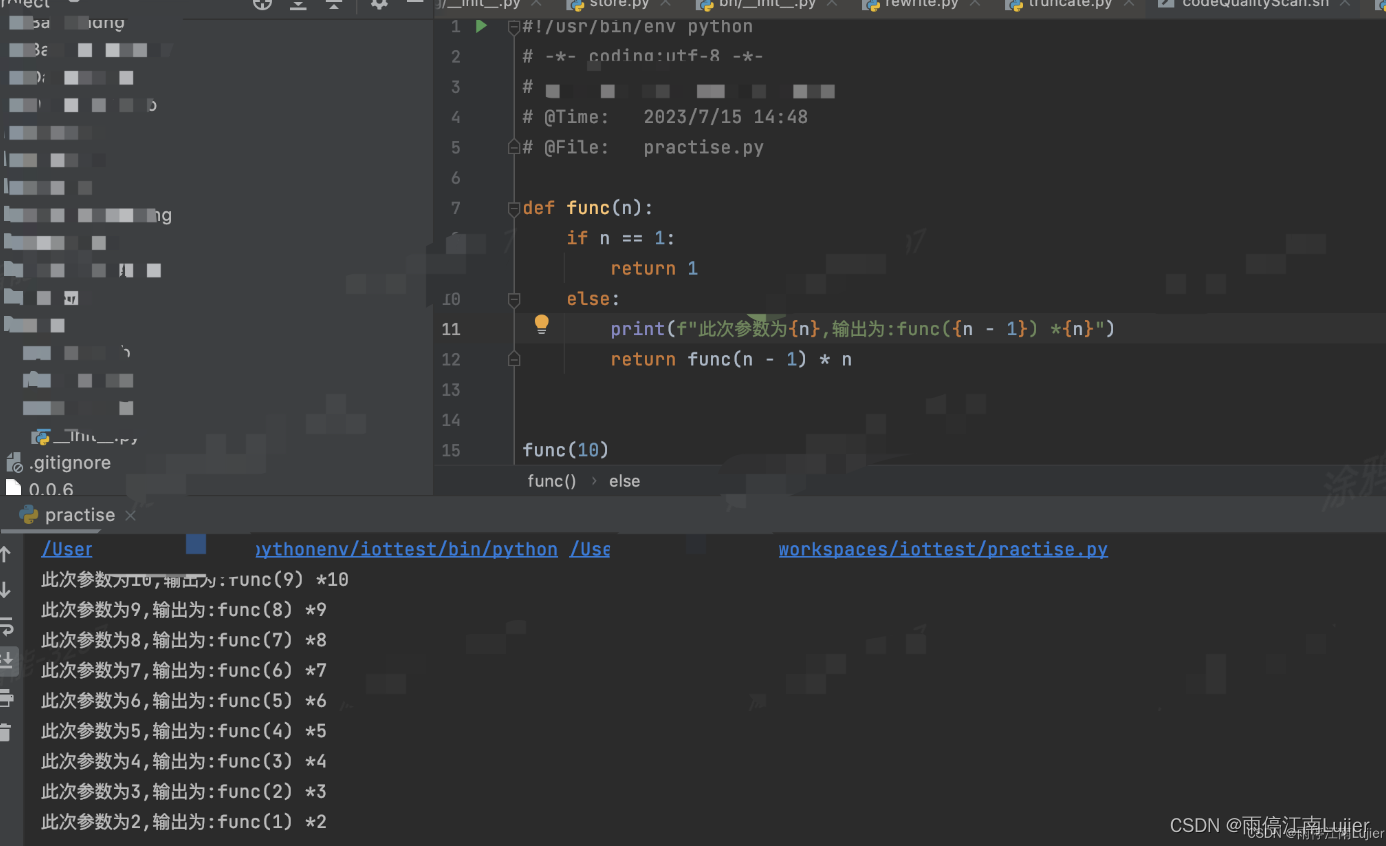This screenshot has width=1386, height=846.
Task: Collapse def func(n) fold marker
Action: point(514,208)
